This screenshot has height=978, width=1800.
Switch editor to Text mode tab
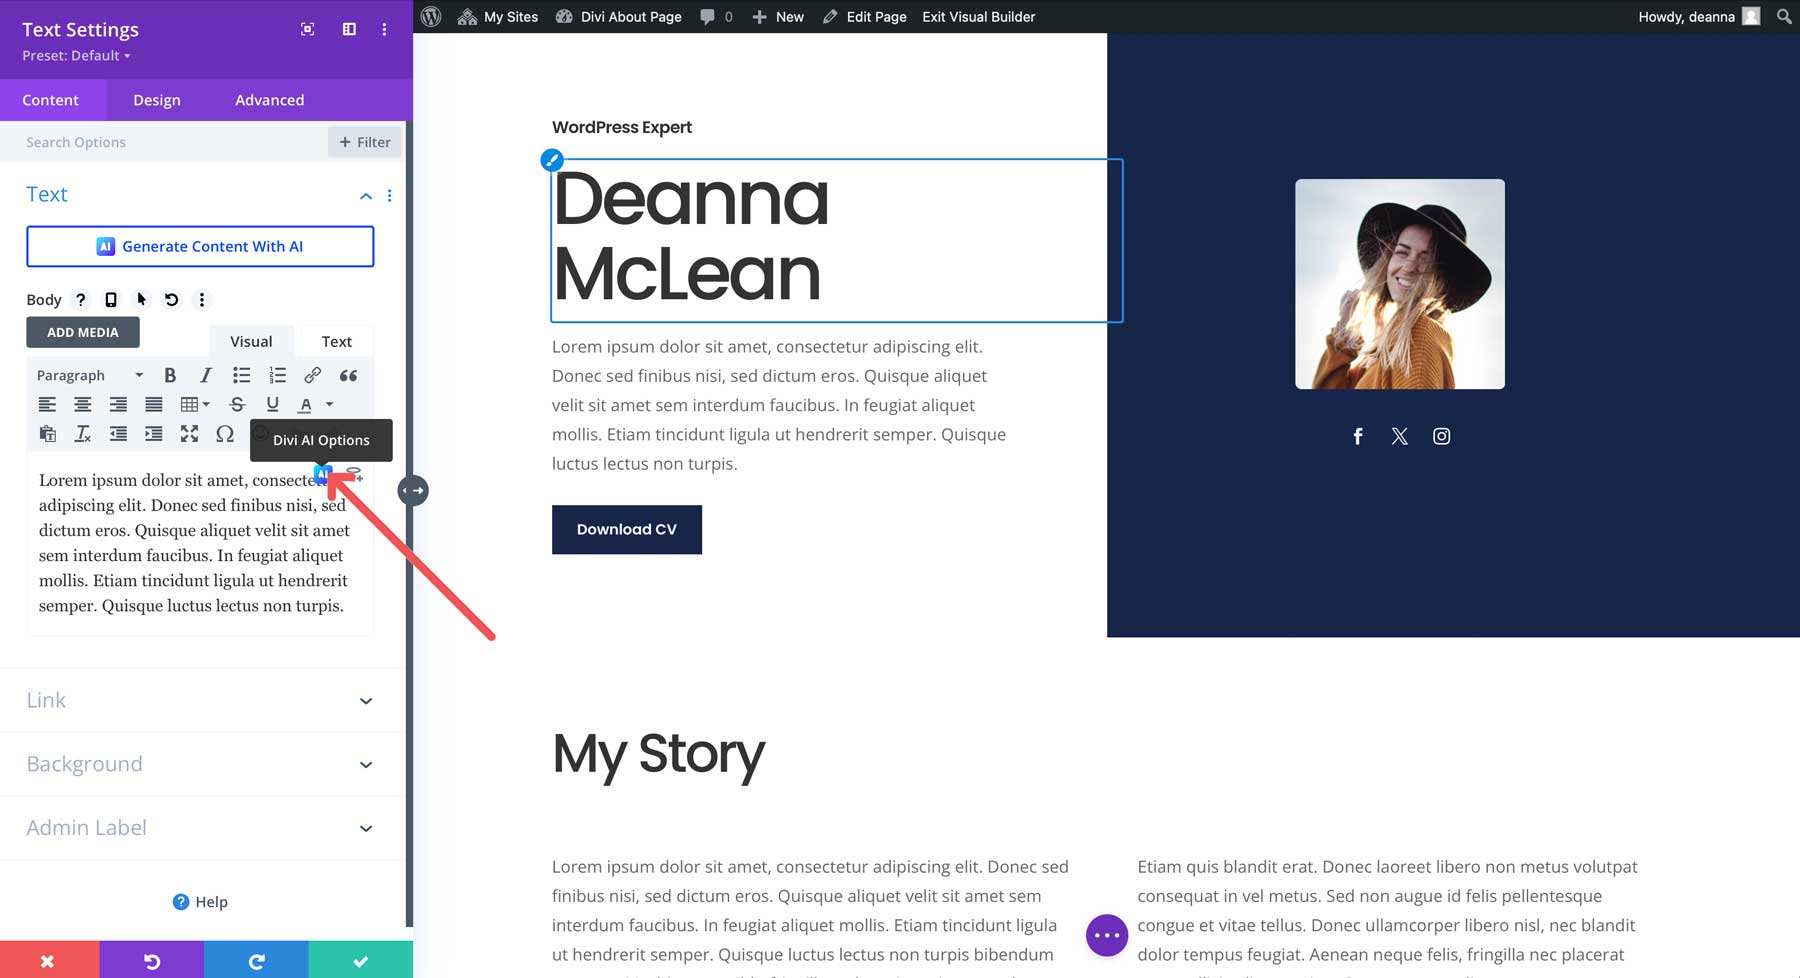point(336,341)
